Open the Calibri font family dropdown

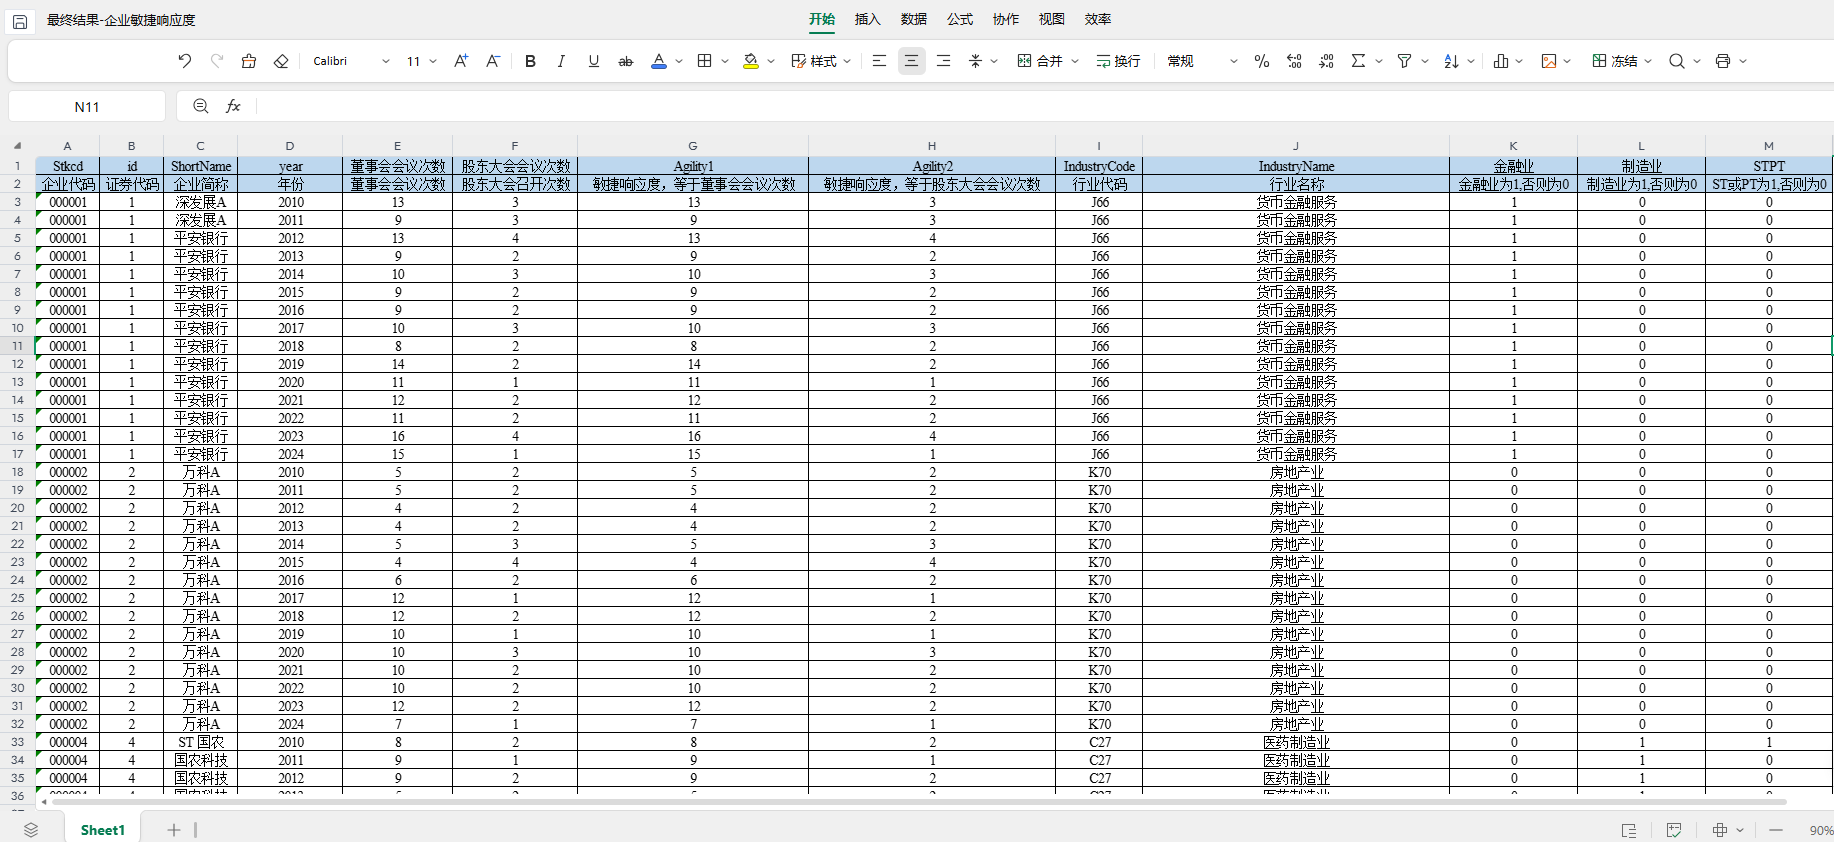click(x=351, y=61)
